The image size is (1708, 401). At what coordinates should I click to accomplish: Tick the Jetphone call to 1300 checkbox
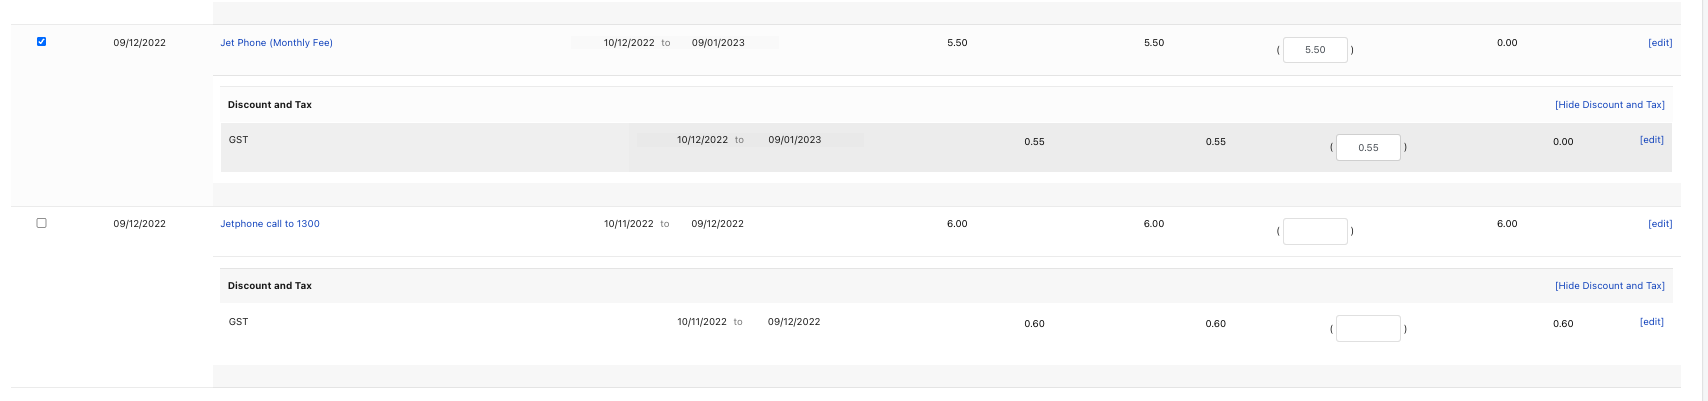point(41,223)
